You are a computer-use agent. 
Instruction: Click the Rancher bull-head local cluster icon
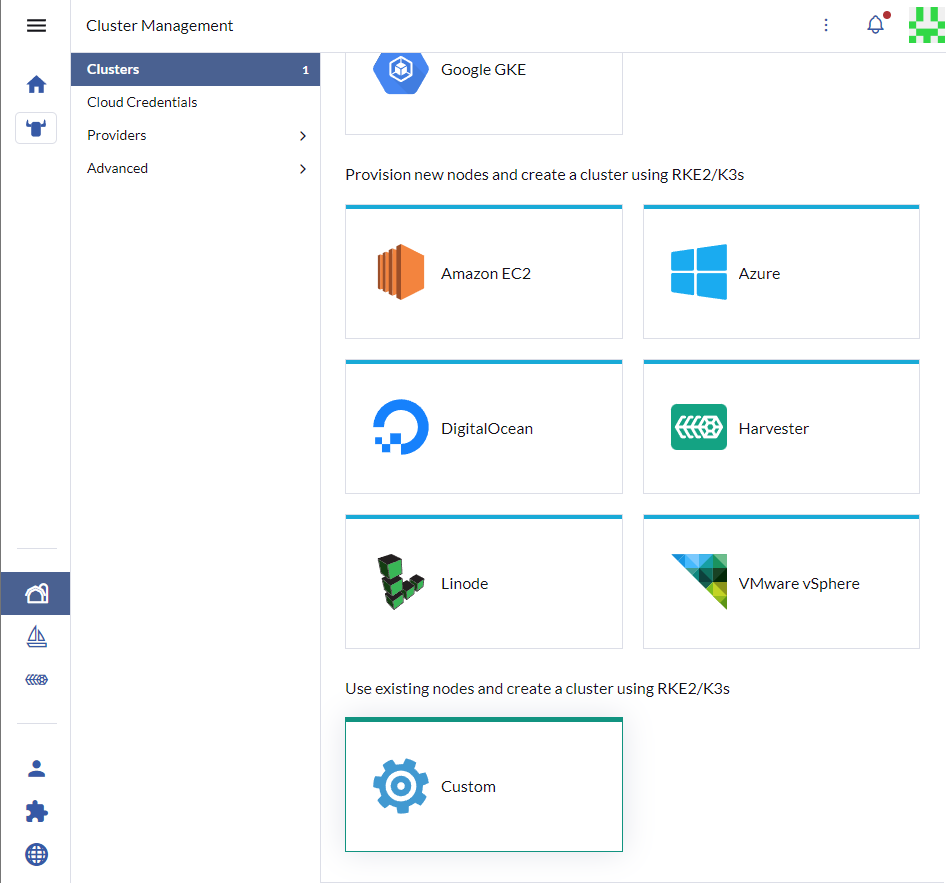36,129
